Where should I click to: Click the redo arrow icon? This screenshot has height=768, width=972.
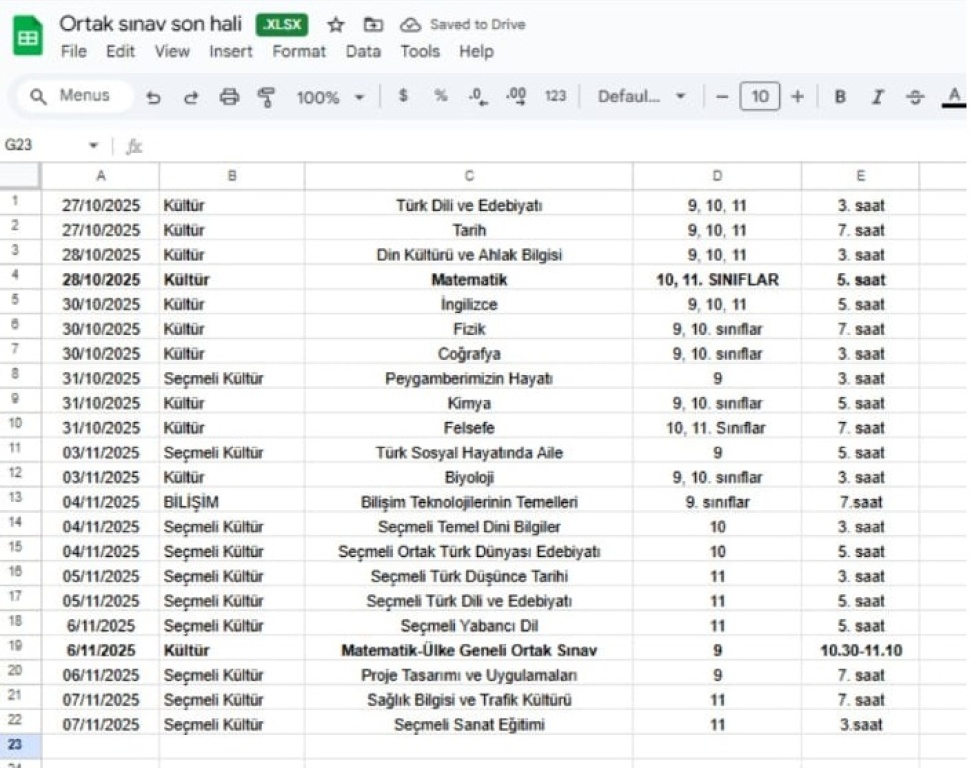coord(191,97)
